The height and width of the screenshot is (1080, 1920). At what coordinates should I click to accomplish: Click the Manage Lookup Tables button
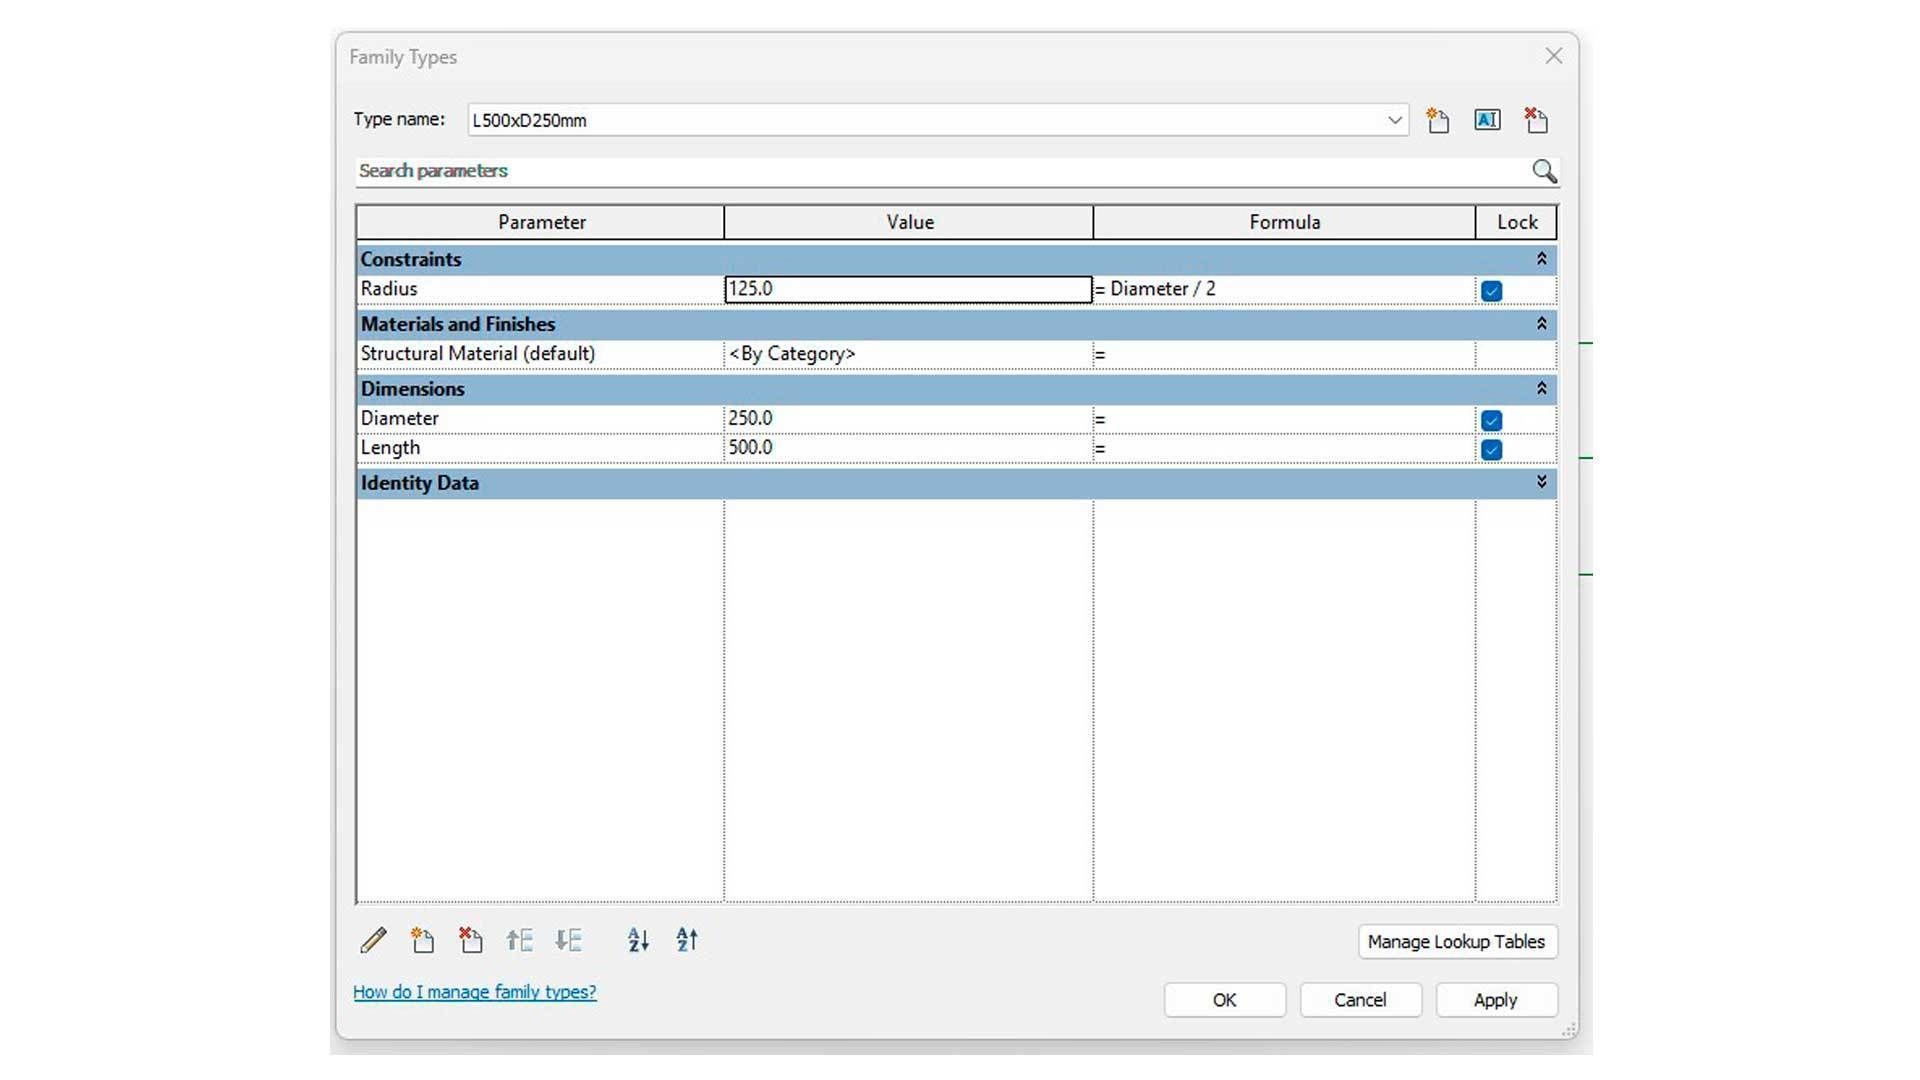click(1456, 942)
